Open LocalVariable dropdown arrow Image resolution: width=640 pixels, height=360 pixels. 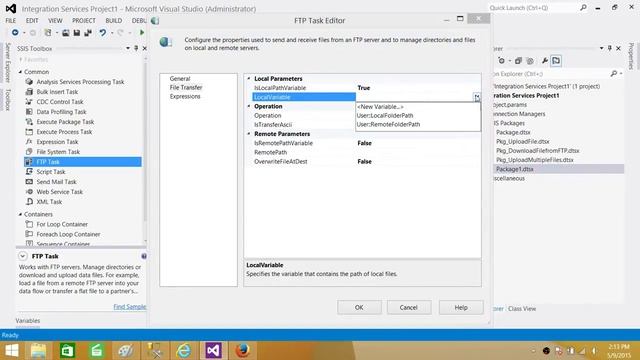pyautogui.click(x=477, y=97)
